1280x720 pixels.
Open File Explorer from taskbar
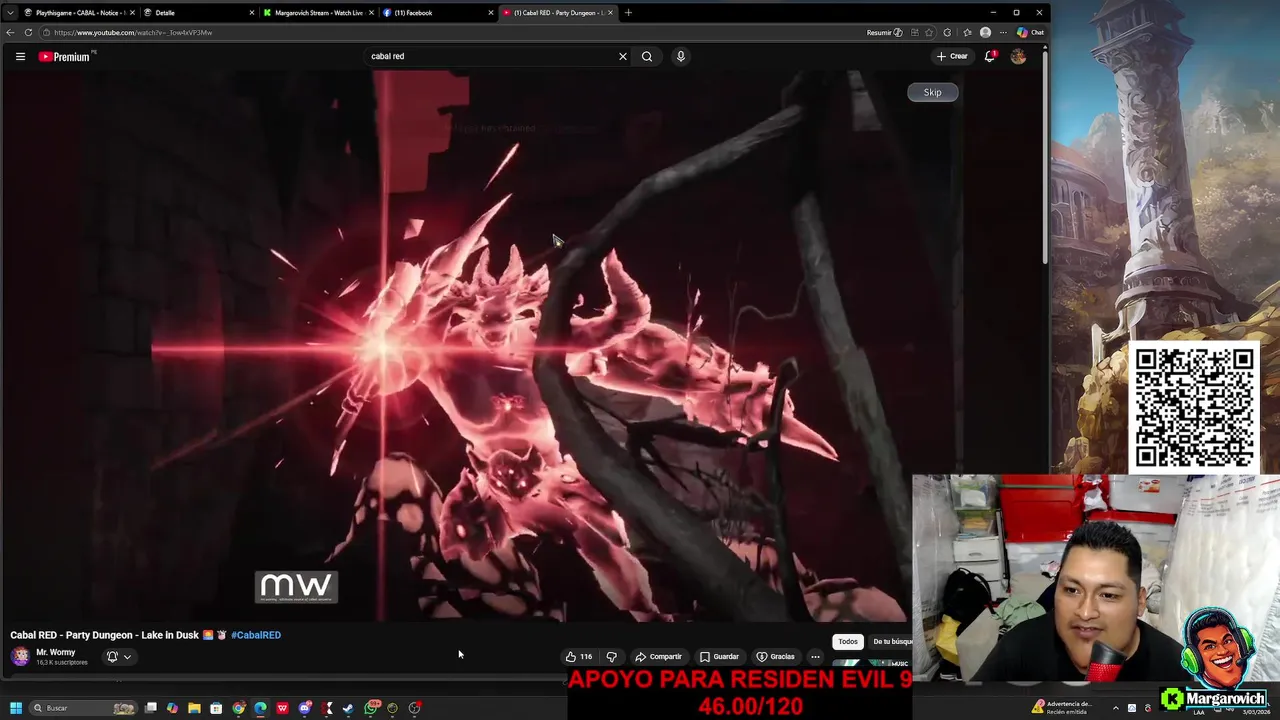point(194,708)
